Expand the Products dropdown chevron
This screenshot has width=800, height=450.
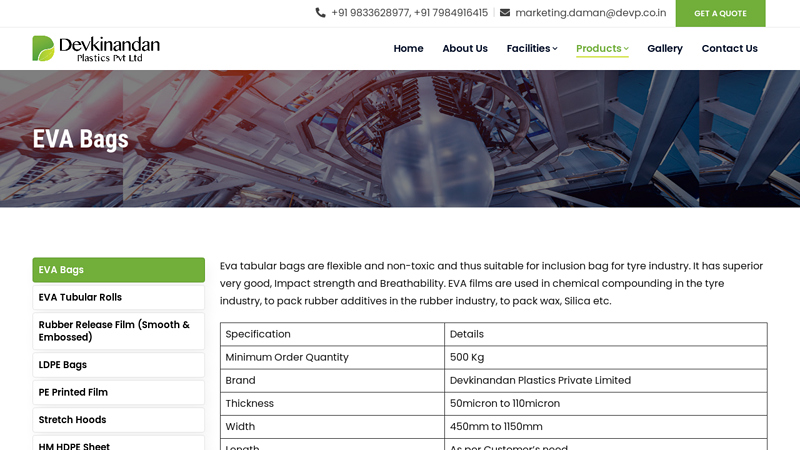626,49
